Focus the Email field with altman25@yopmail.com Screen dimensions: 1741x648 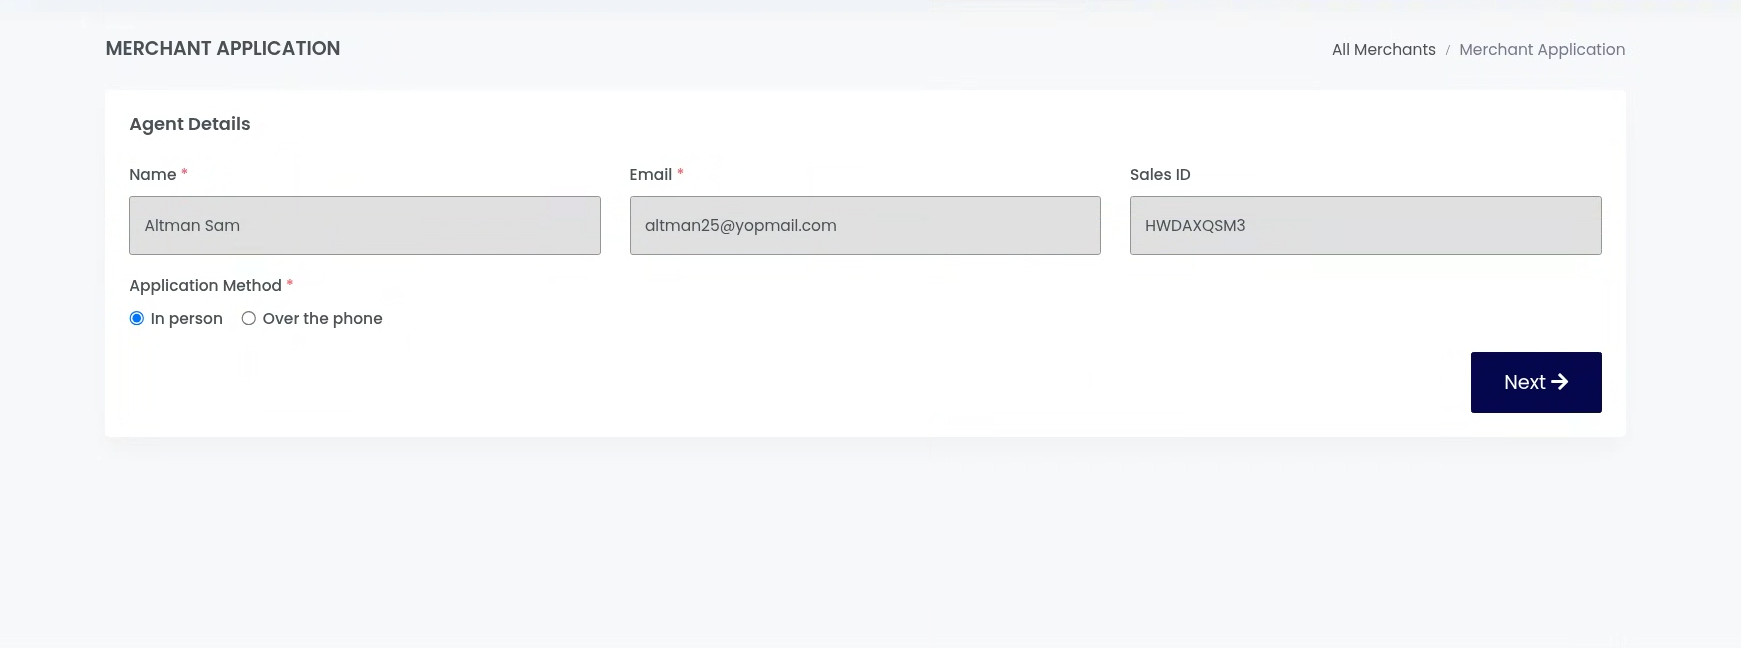coord(864,225)
